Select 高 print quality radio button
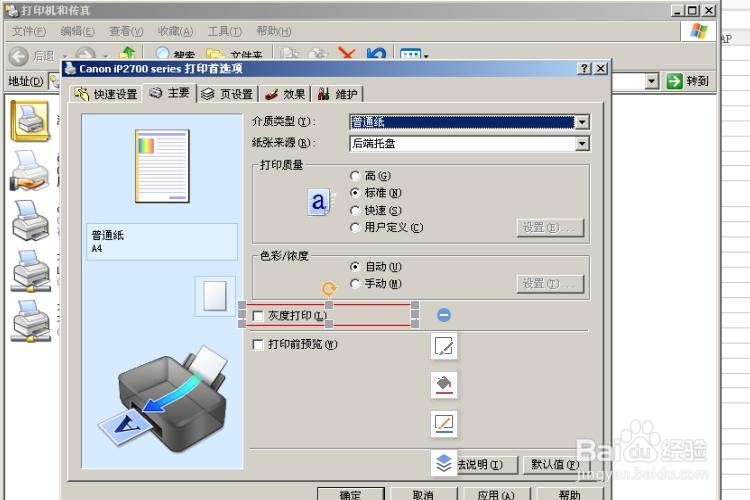Image resolution: width=750 pixels, height=500 pixels. click(354, 176)
